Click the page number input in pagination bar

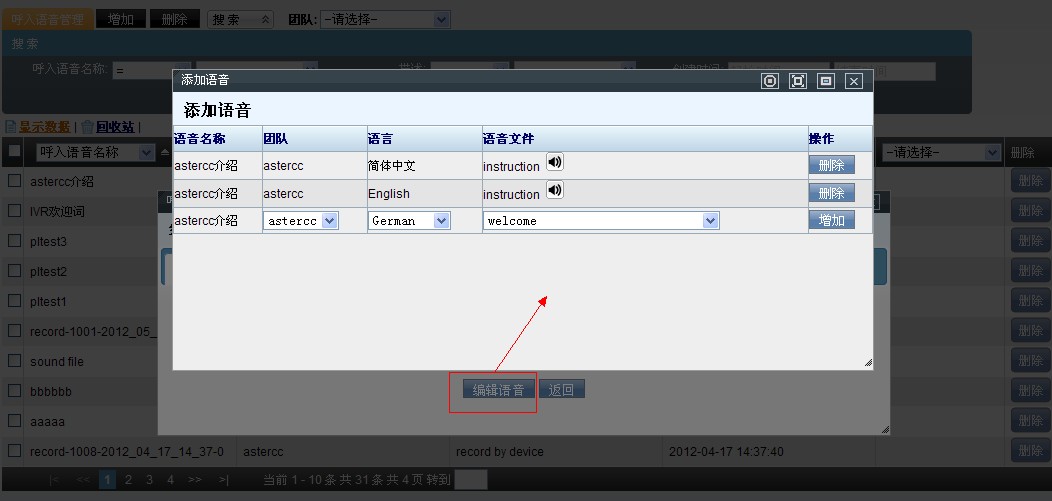[470, 480]
